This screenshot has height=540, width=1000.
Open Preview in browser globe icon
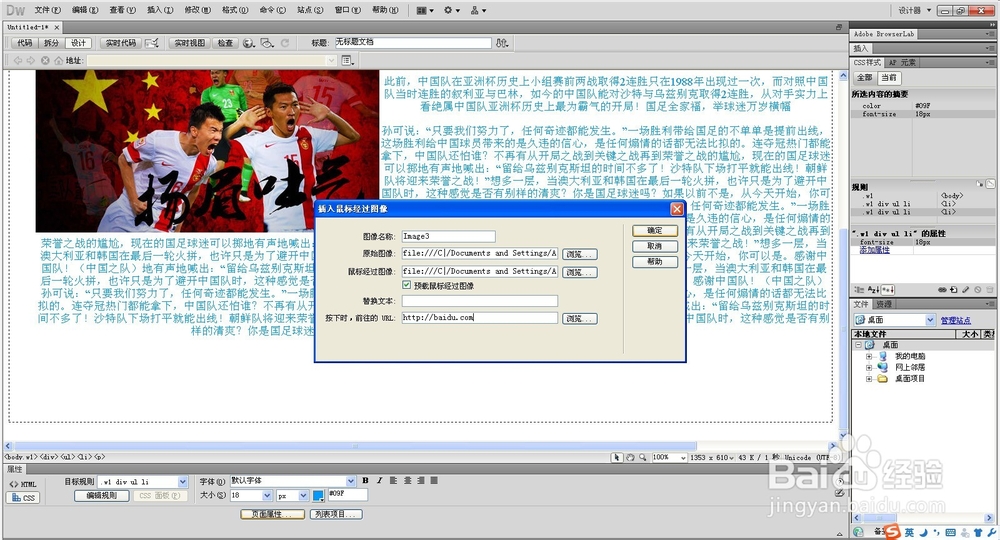[x=249, y=43]
